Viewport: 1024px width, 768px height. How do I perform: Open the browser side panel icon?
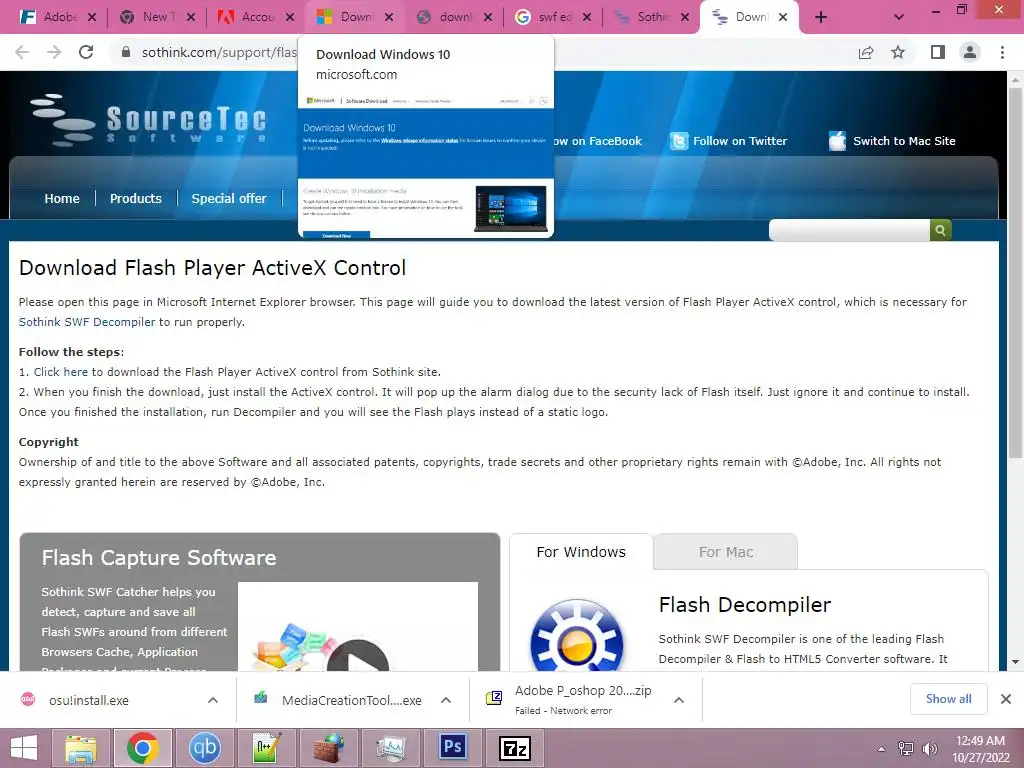[x=938, y=52]
